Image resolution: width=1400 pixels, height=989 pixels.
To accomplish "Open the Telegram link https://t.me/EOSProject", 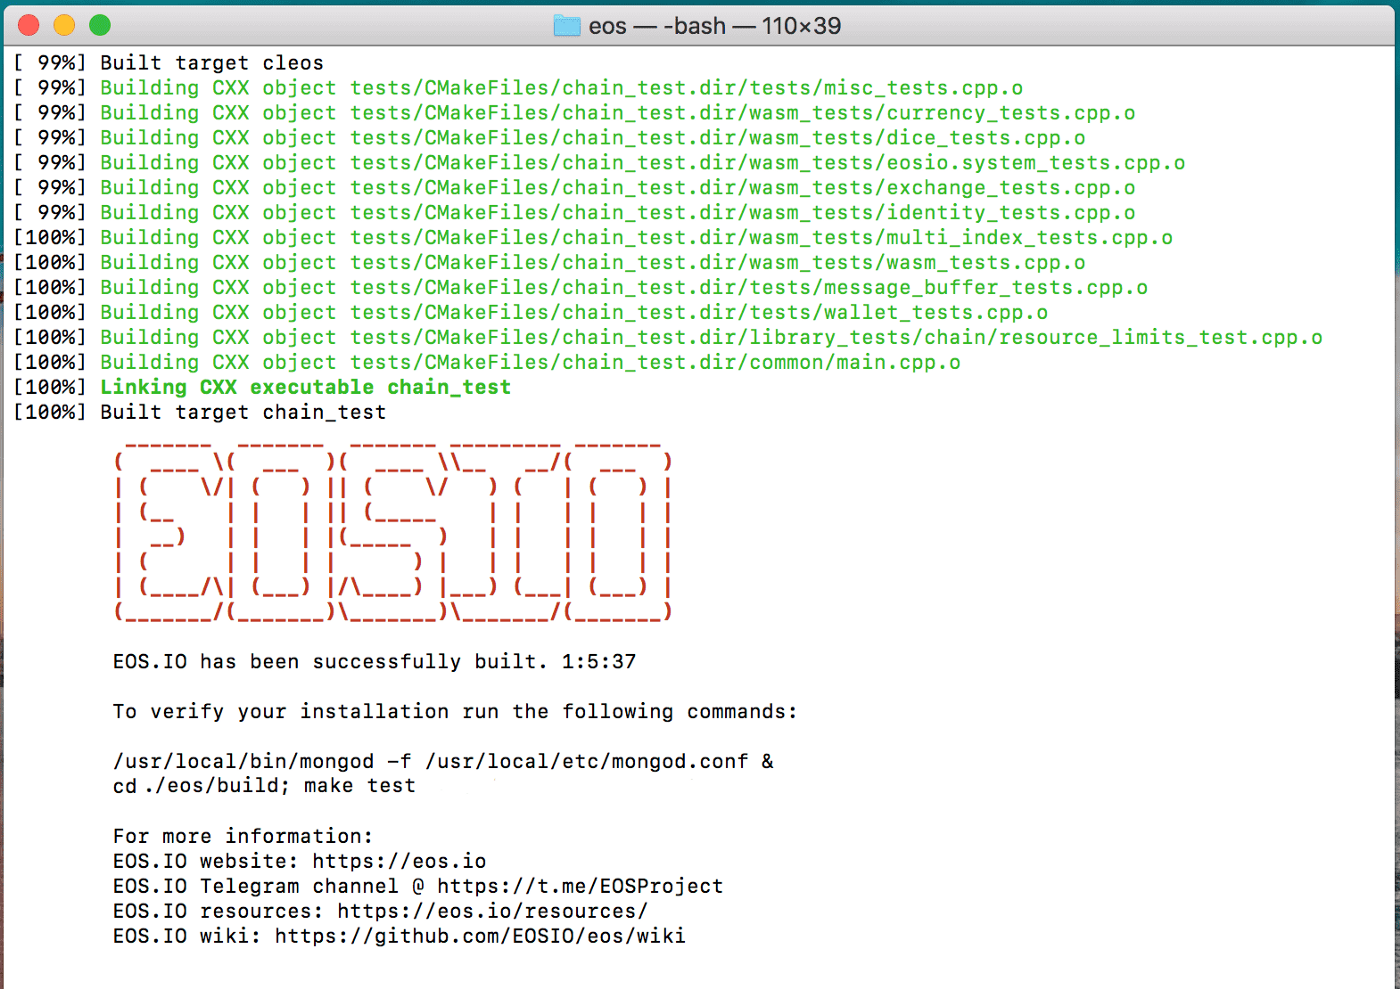I will coord(580,886).
